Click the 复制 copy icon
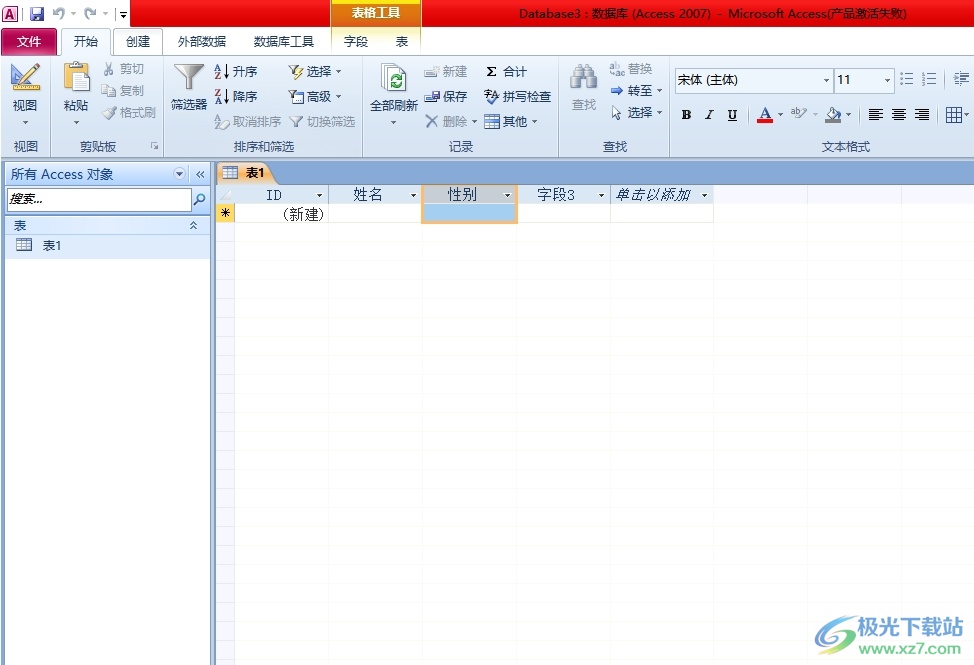Image resolution: width=974 pixels, height=665 pixels. pos(109,91)
